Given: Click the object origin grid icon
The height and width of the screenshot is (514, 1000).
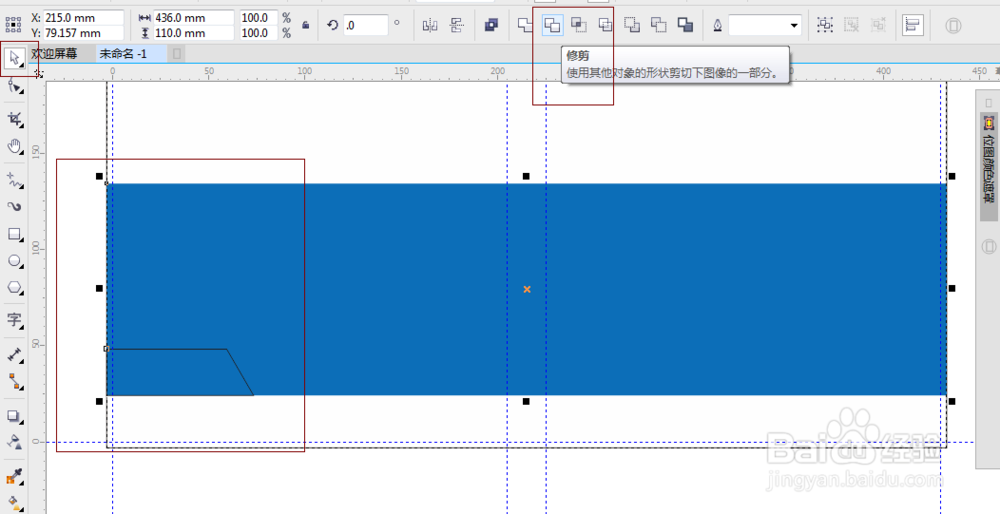Looking at the screenshot, I should pos(13,25).
